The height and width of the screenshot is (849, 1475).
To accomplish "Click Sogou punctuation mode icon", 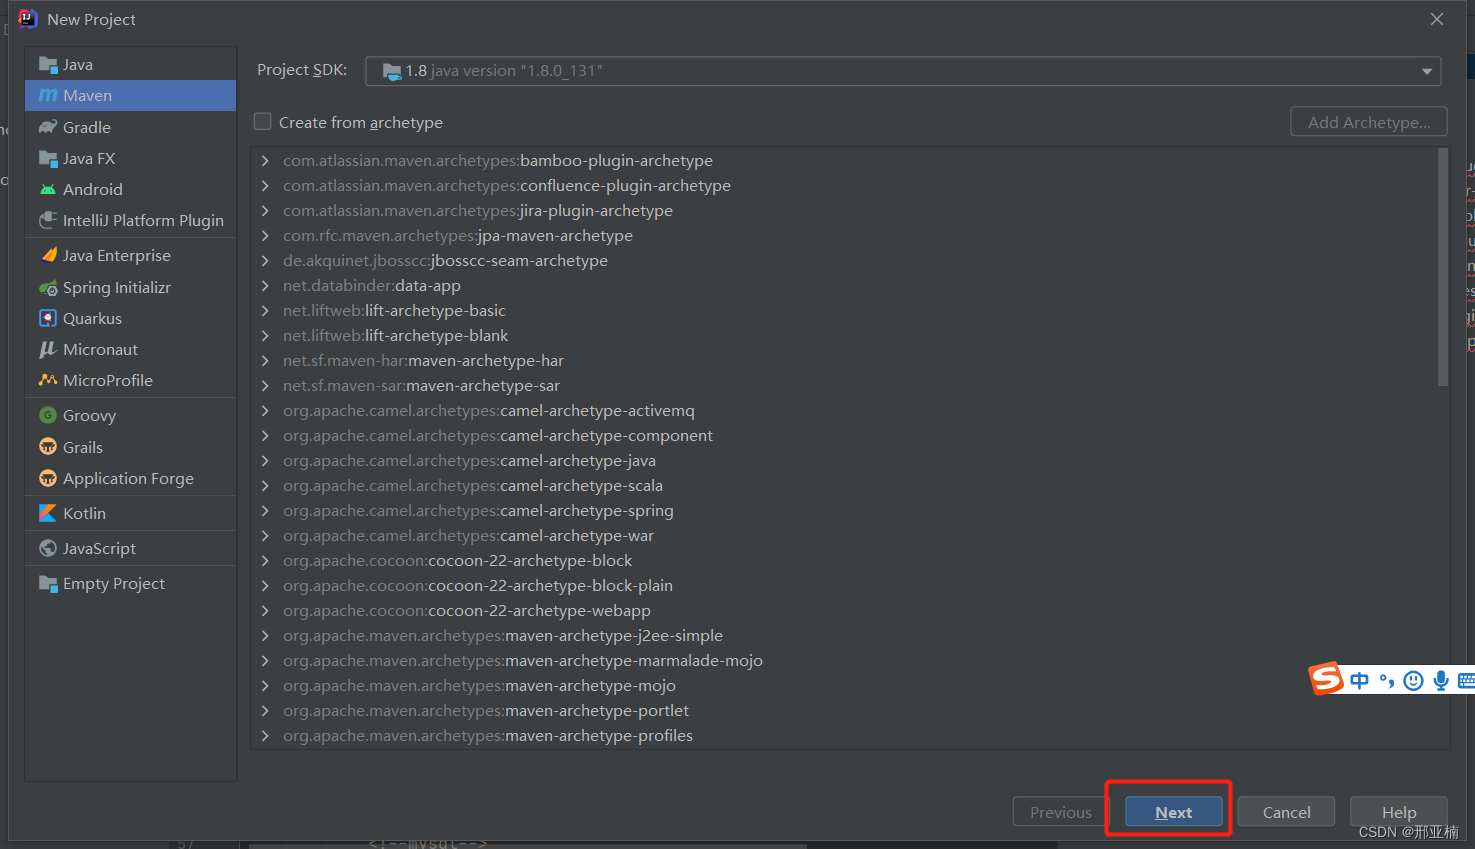I will pyautogui.click(x=1386, y=681).
